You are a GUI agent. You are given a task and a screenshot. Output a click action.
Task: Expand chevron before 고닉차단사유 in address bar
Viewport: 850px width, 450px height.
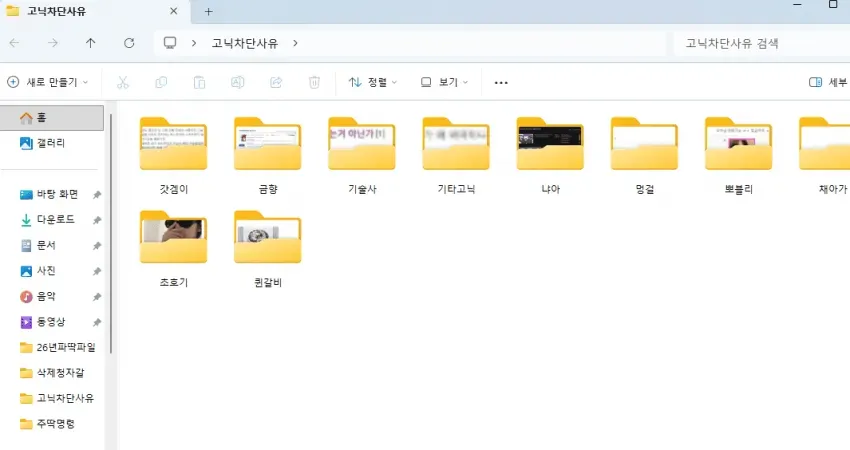point(194,43)
